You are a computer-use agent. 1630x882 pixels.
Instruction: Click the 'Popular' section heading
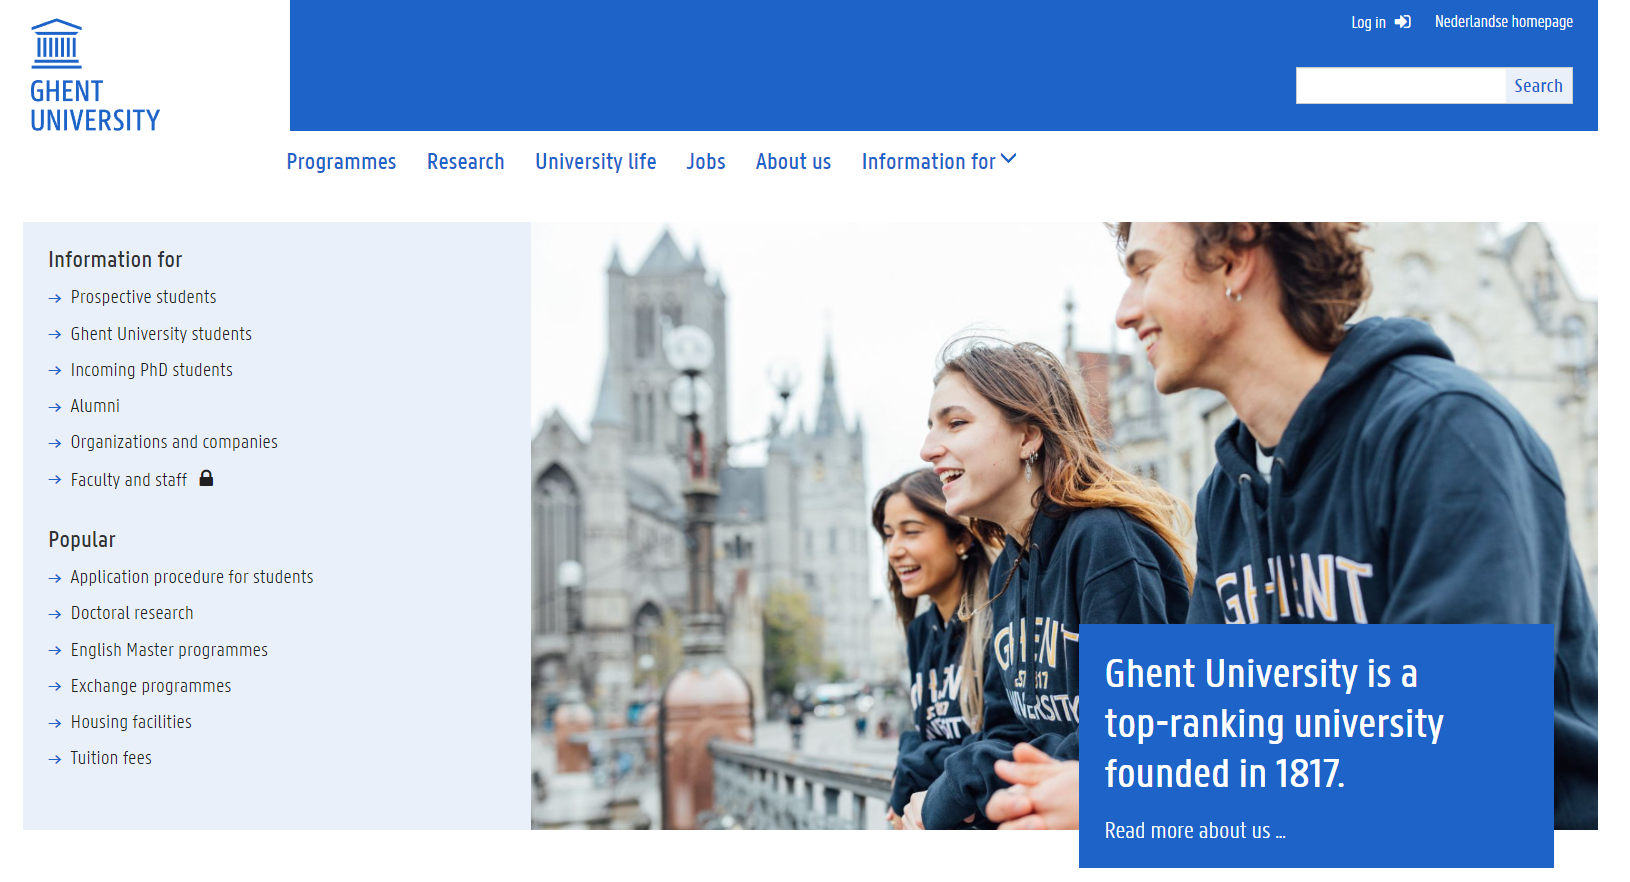point(82,540)
